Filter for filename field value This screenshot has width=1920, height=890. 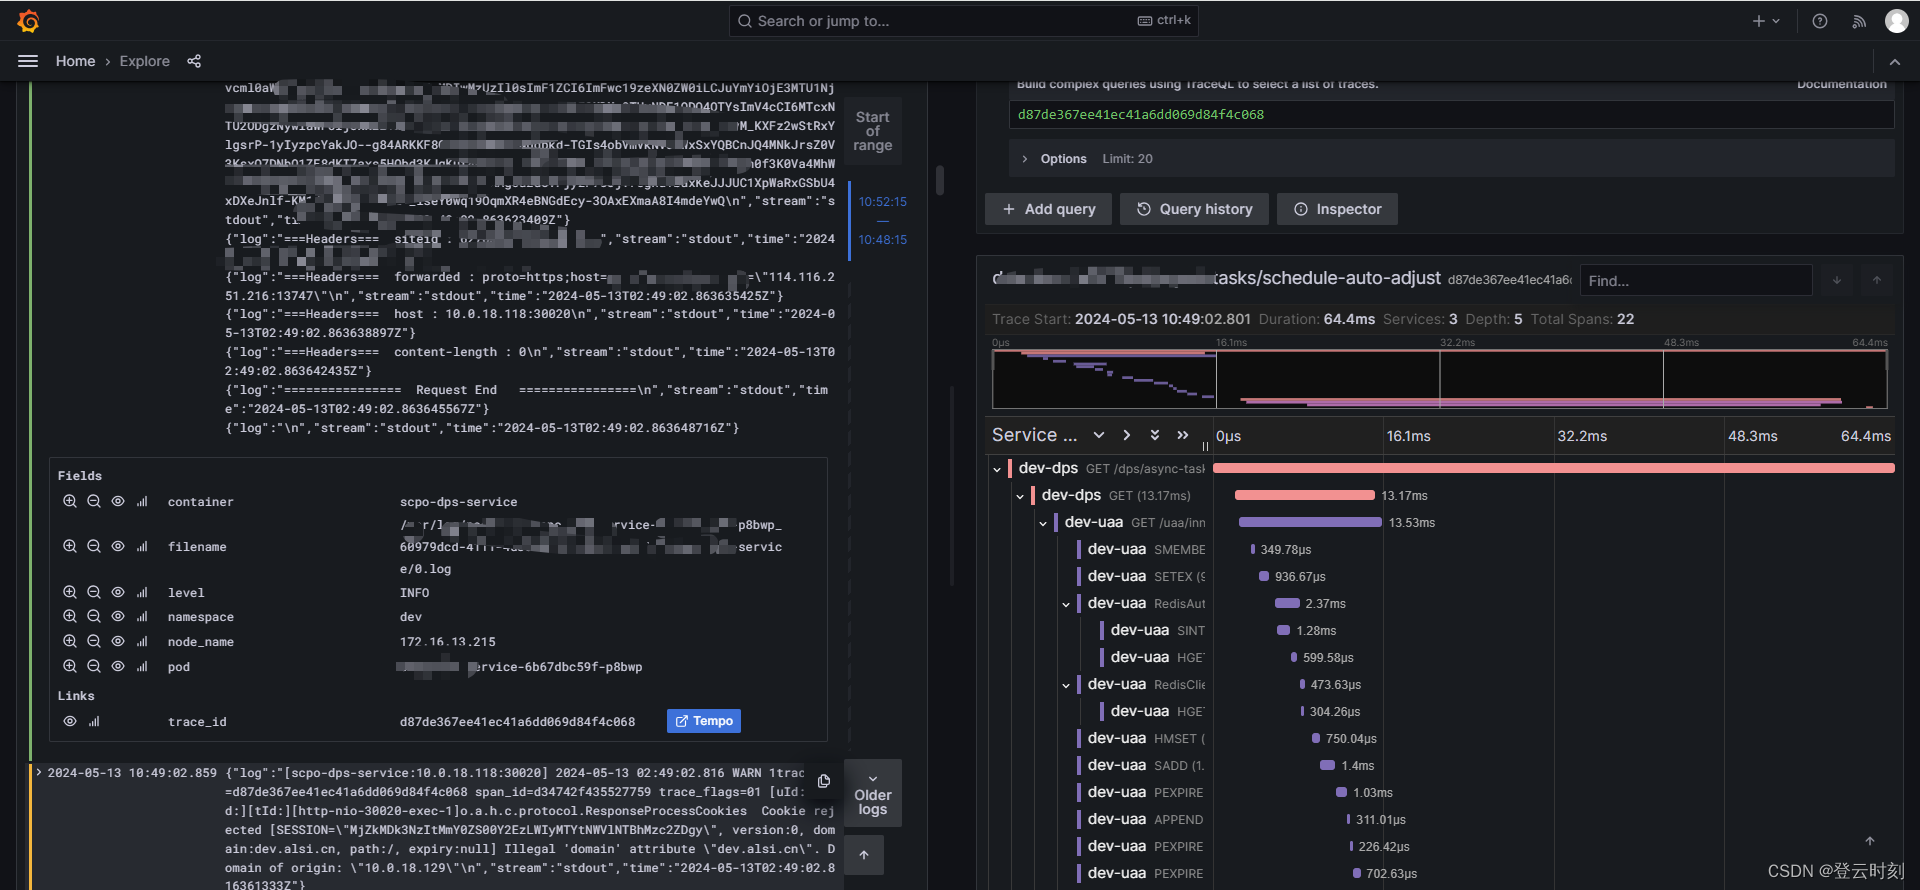pyautogui.click(x=70, y=547)
